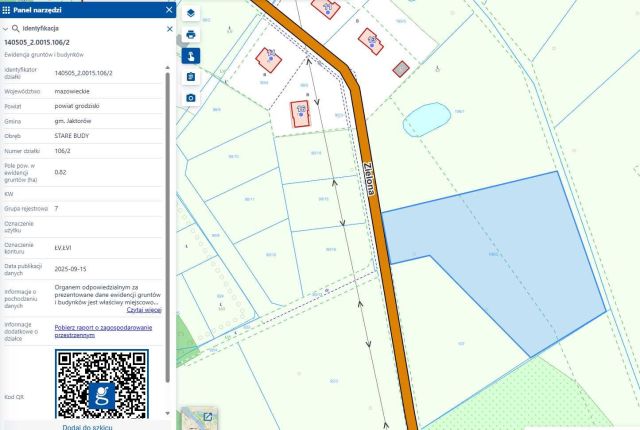Click the area value 0.82
The width and height of the screenshot is (640, 430).
[60, 172]
